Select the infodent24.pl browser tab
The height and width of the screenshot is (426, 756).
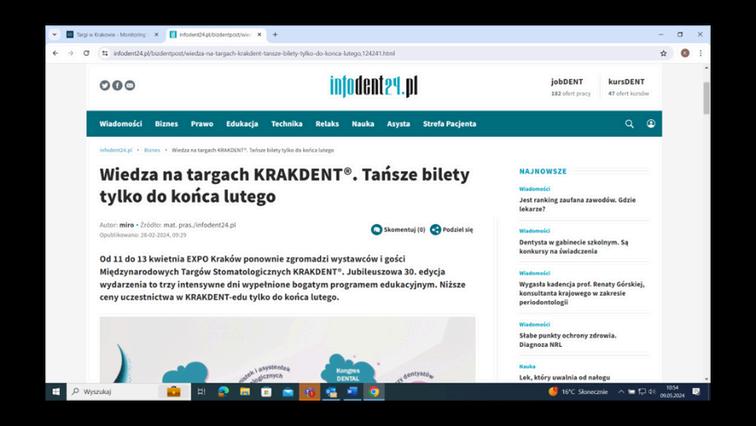click(216, 35)
